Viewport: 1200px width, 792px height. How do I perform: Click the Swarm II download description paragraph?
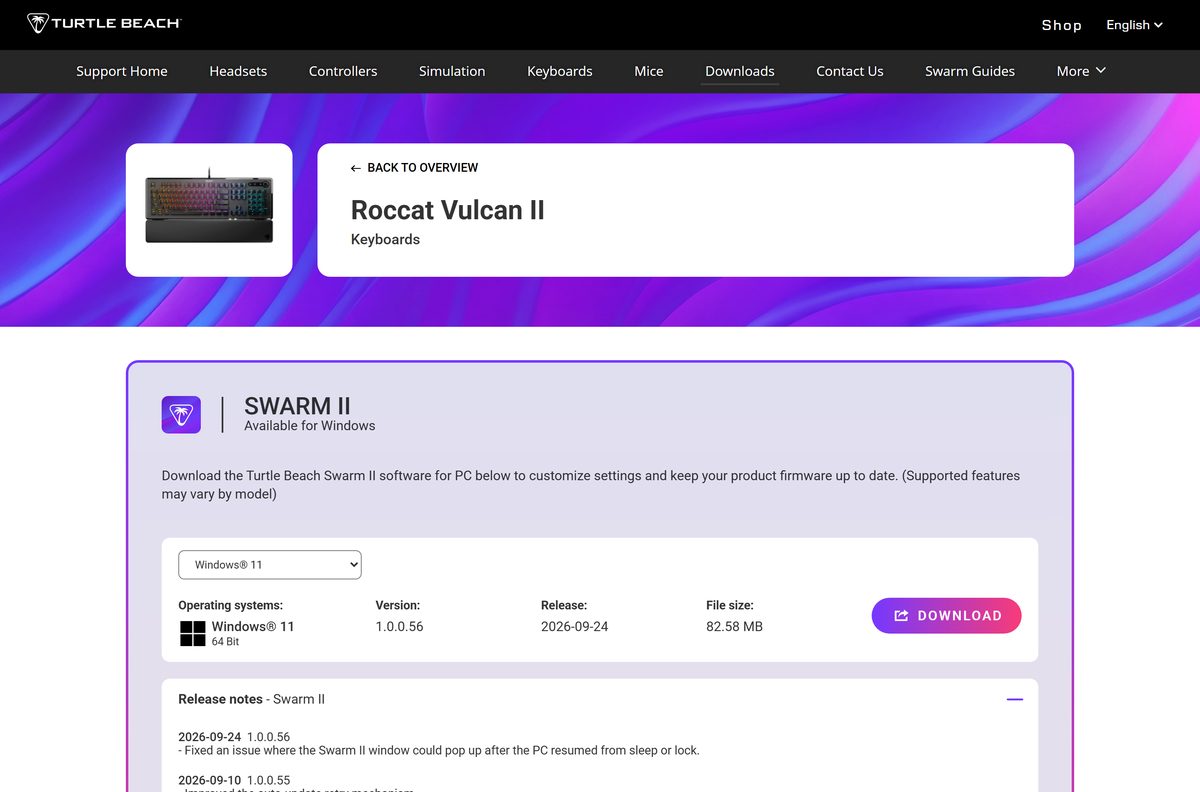click(x=591, y=485)
